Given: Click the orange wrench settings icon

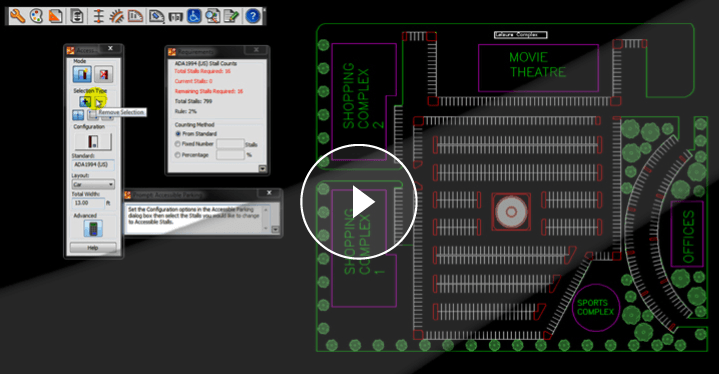Looking at the screenshot, I should [x=17, y=16].
